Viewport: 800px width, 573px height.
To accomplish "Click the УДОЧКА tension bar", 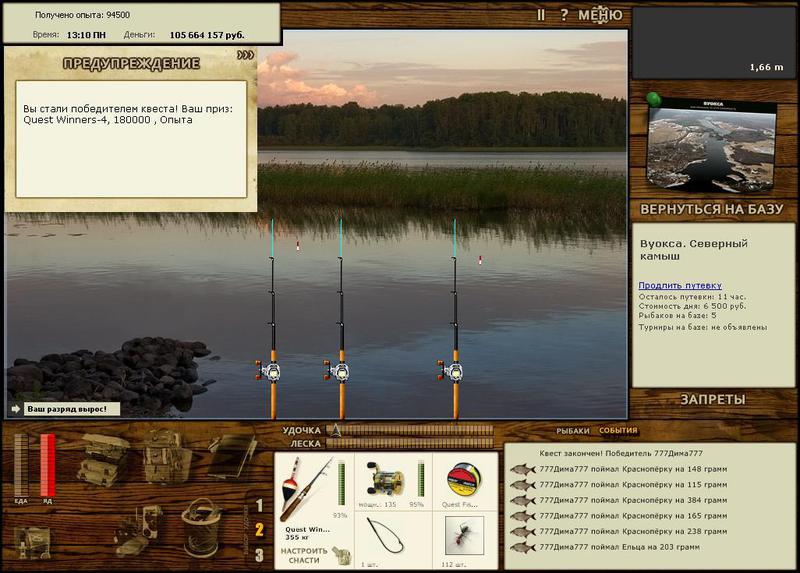I will [410, 430].
